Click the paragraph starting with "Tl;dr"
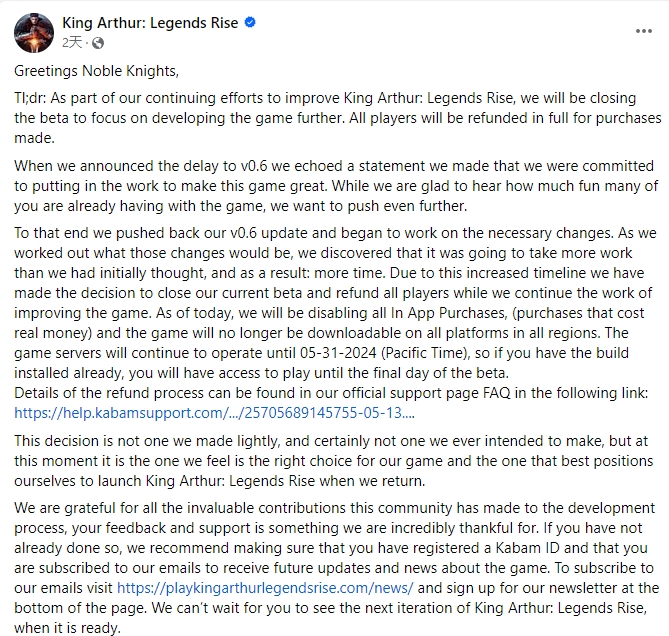669x636 pixels. coord(337,118)
